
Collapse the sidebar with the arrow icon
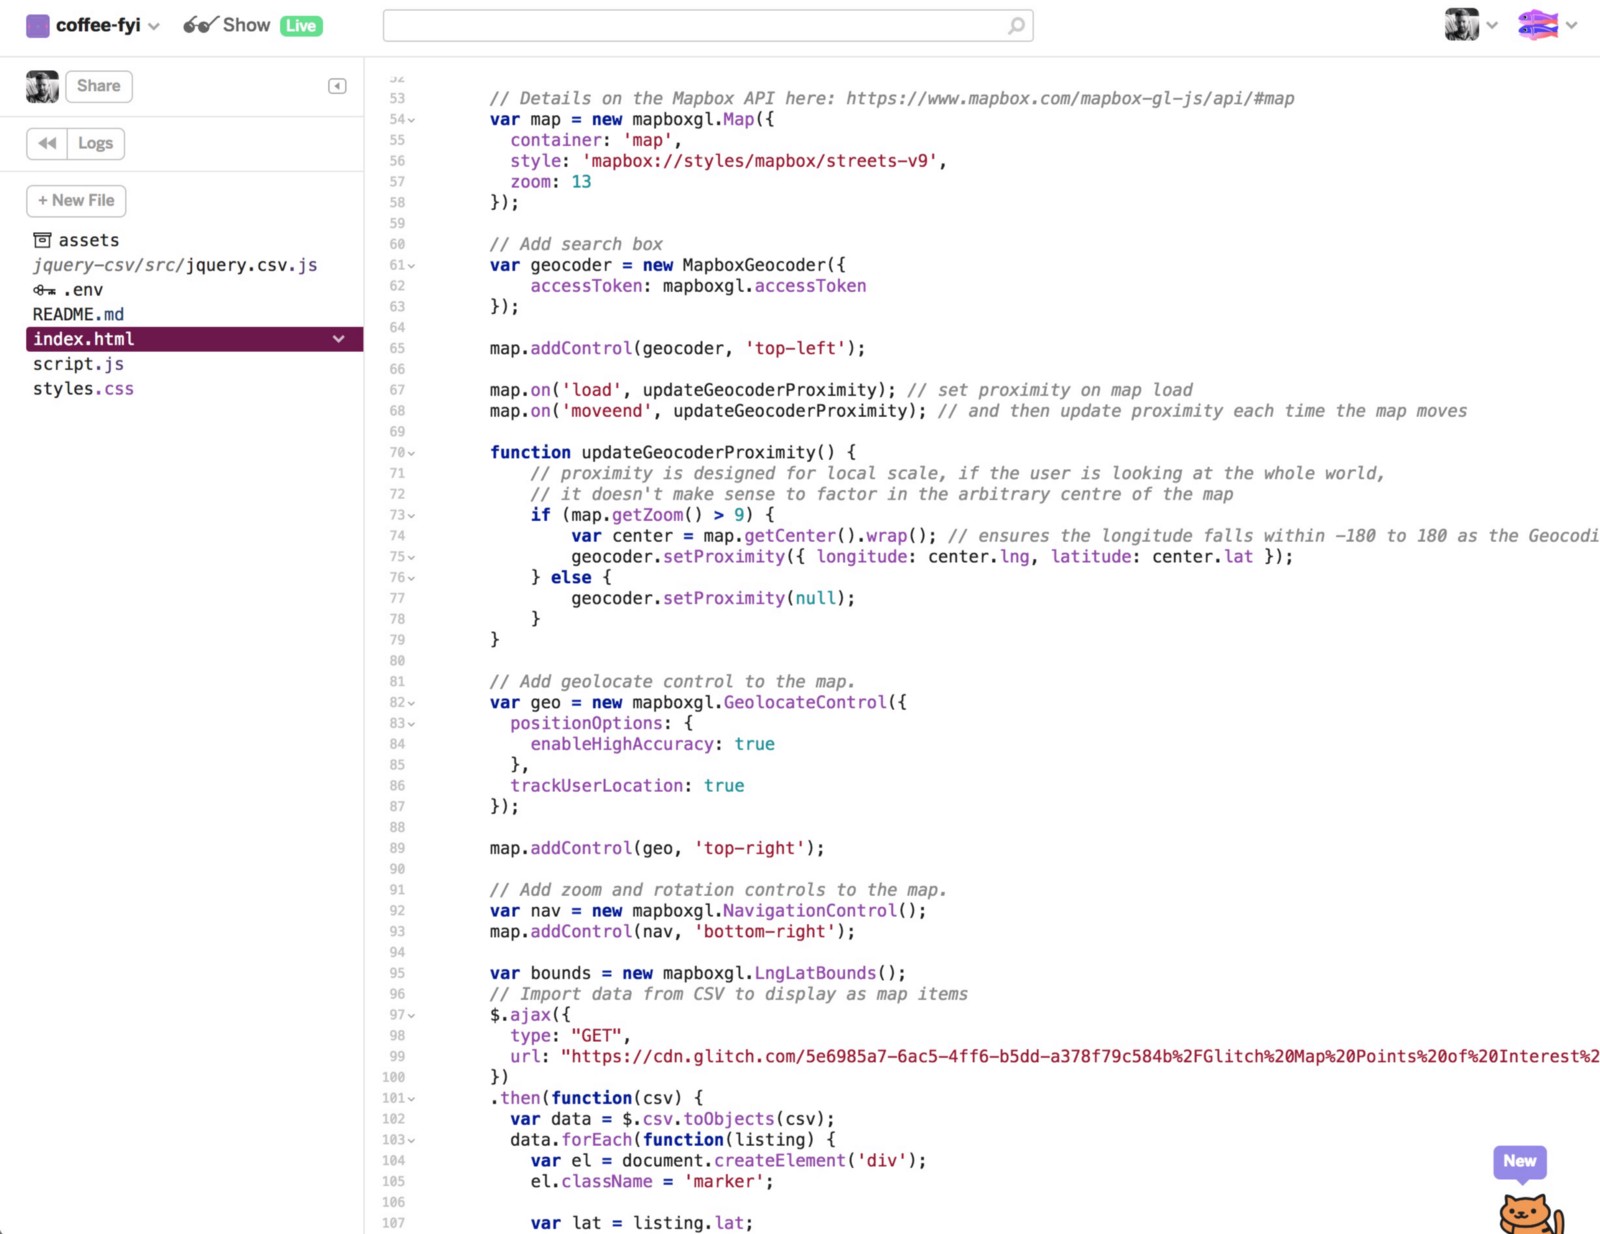337,86
